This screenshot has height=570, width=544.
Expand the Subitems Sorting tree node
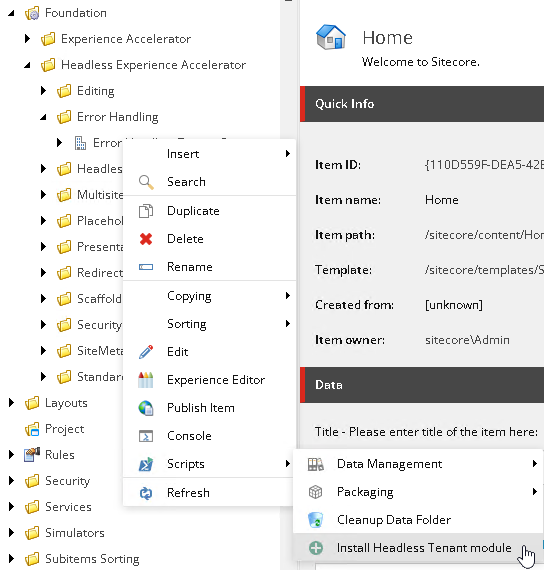(x=11, y=558)
